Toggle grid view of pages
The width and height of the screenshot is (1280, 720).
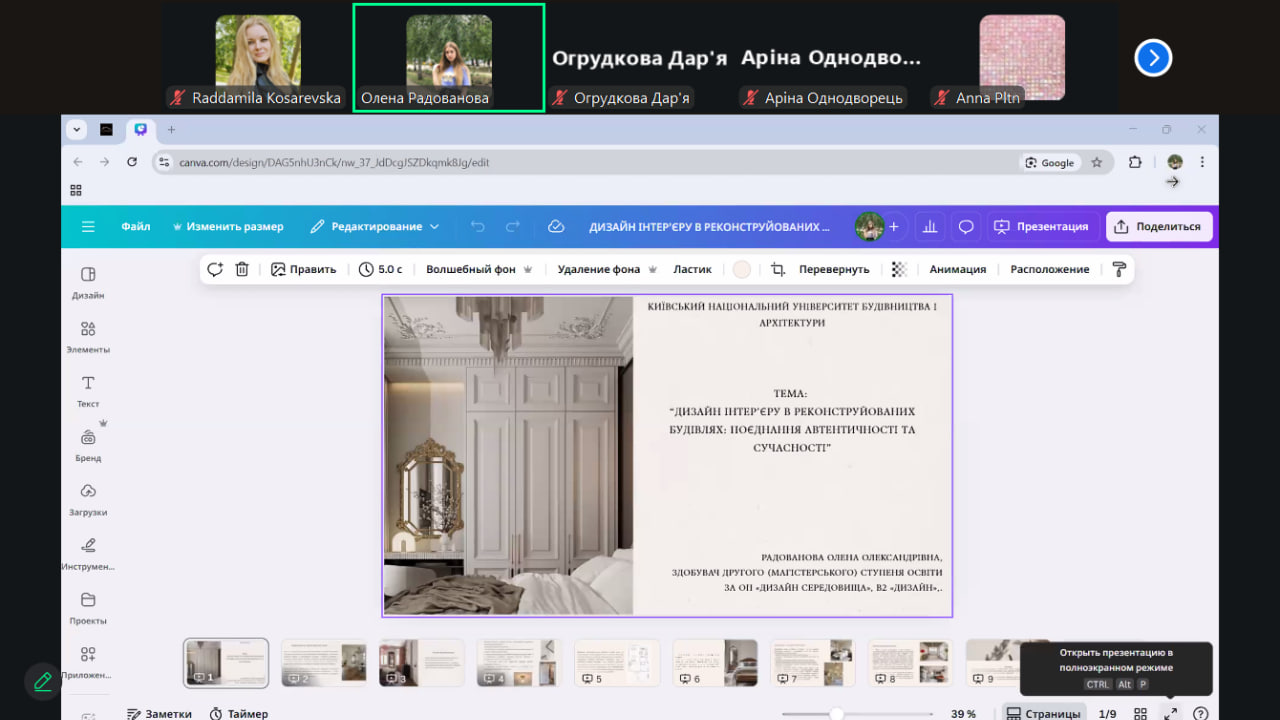tap(1140, 713)
